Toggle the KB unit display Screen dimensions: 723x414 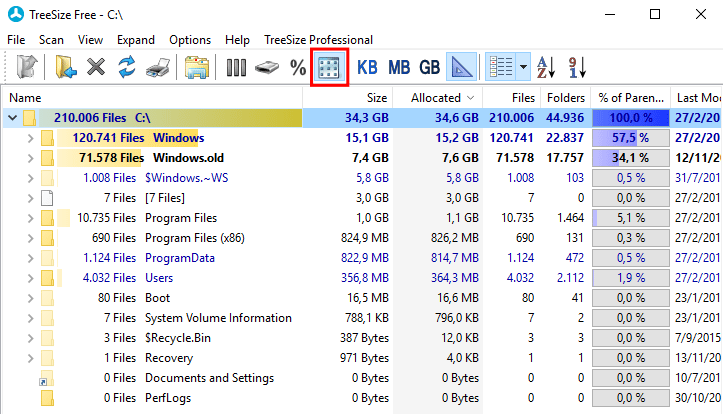[367, 67]
